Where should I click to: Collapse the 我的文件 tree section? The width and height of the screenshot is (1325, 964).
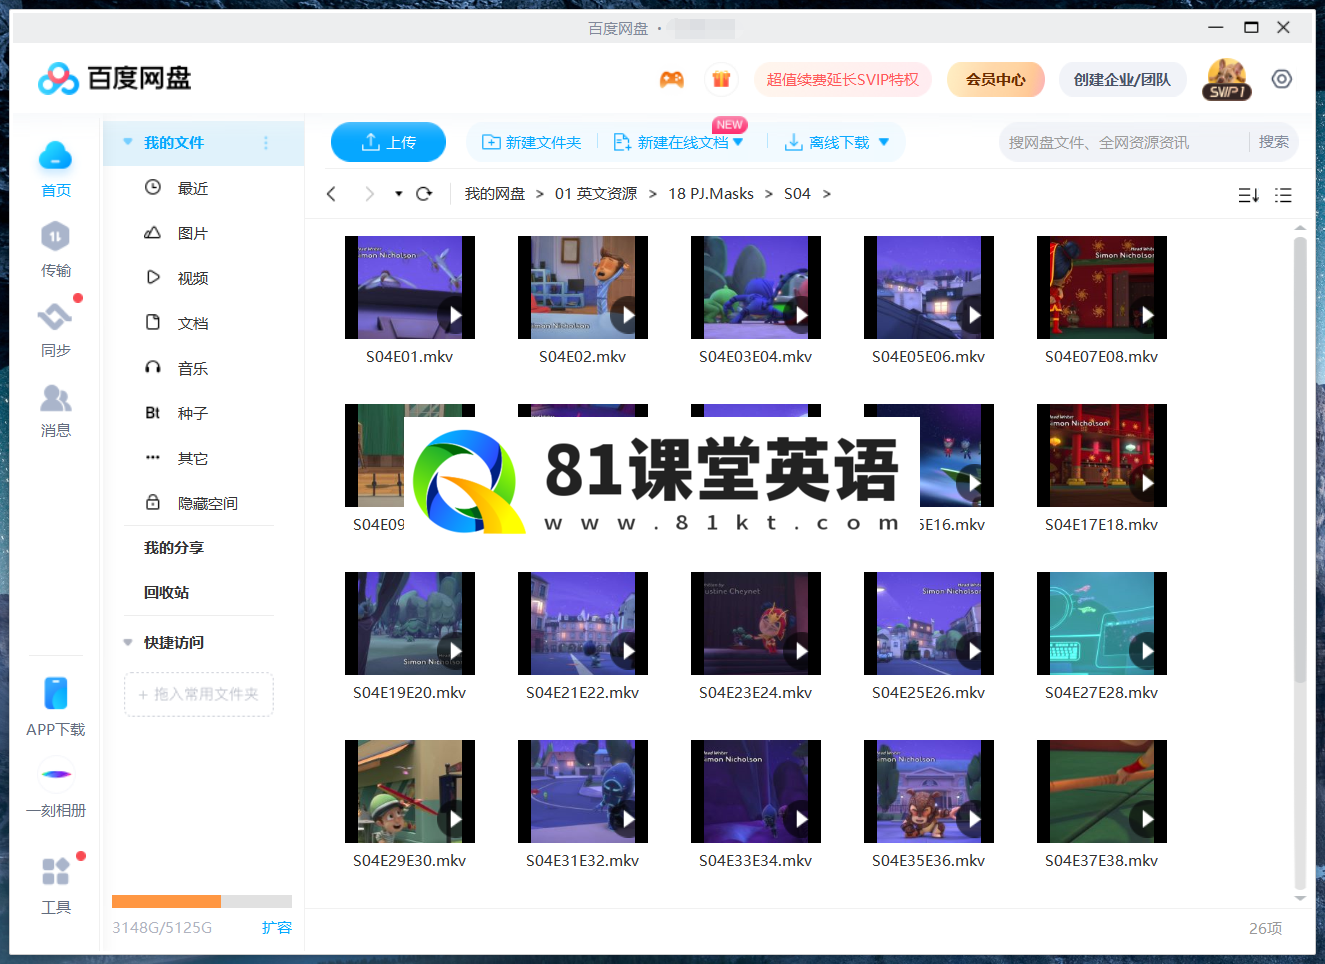(128, 142)
